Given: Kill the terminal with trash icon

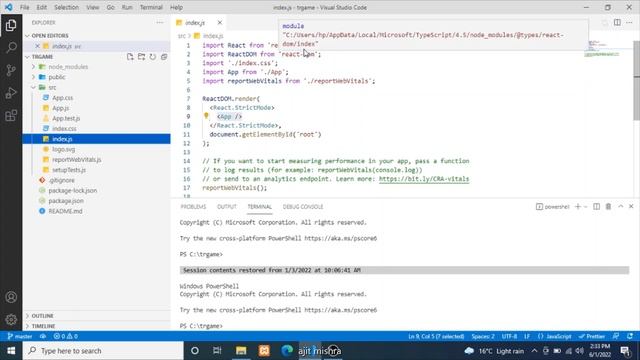Looking at the screenshot, I should coord(608,207).
